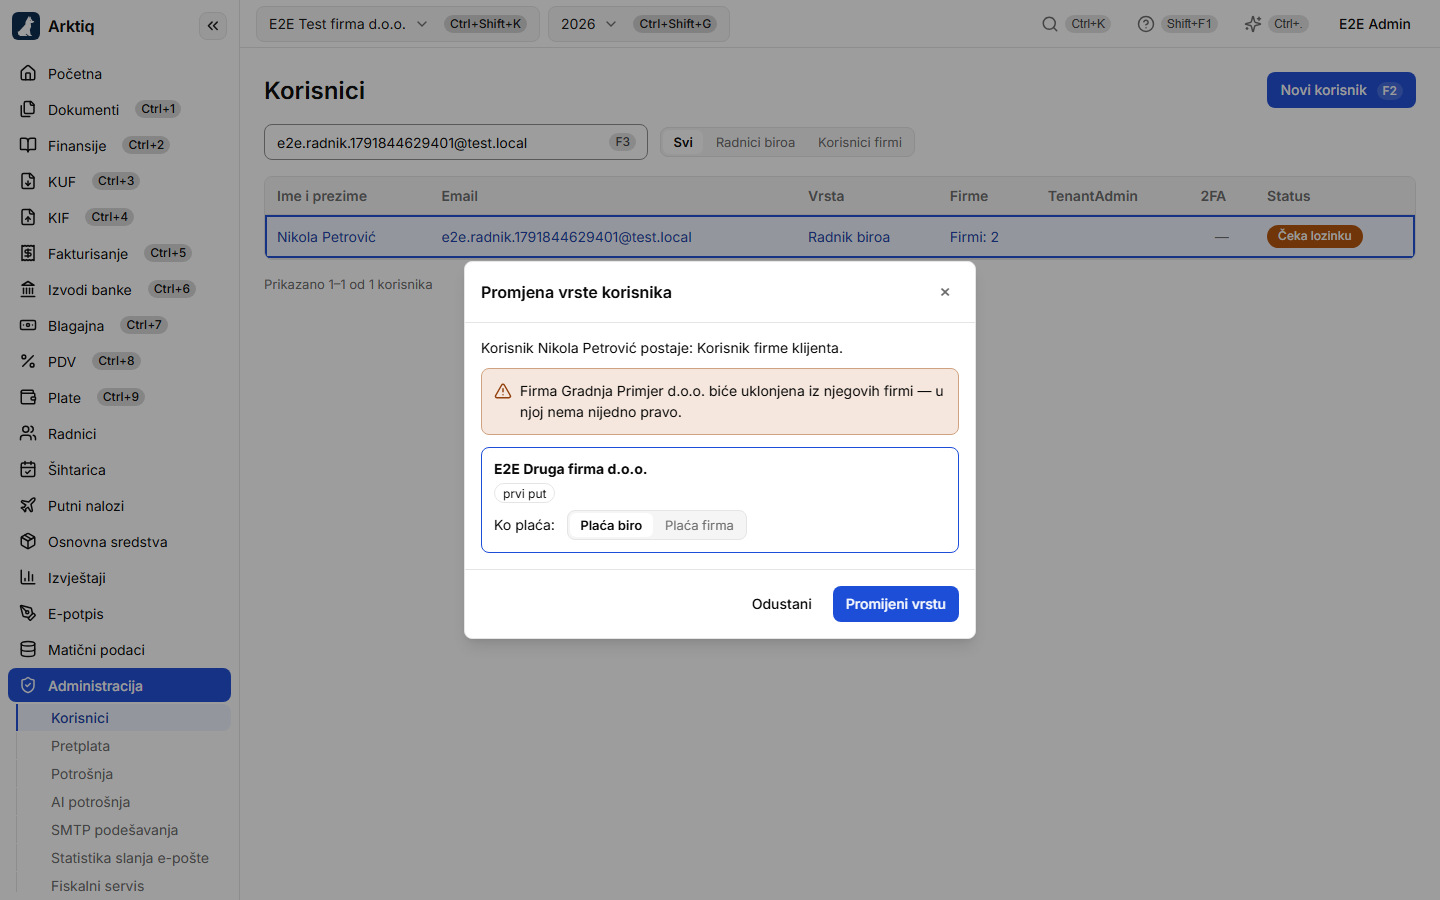
Task: Open Blagajna cash icon in sidebar
Action: point(28,325)
